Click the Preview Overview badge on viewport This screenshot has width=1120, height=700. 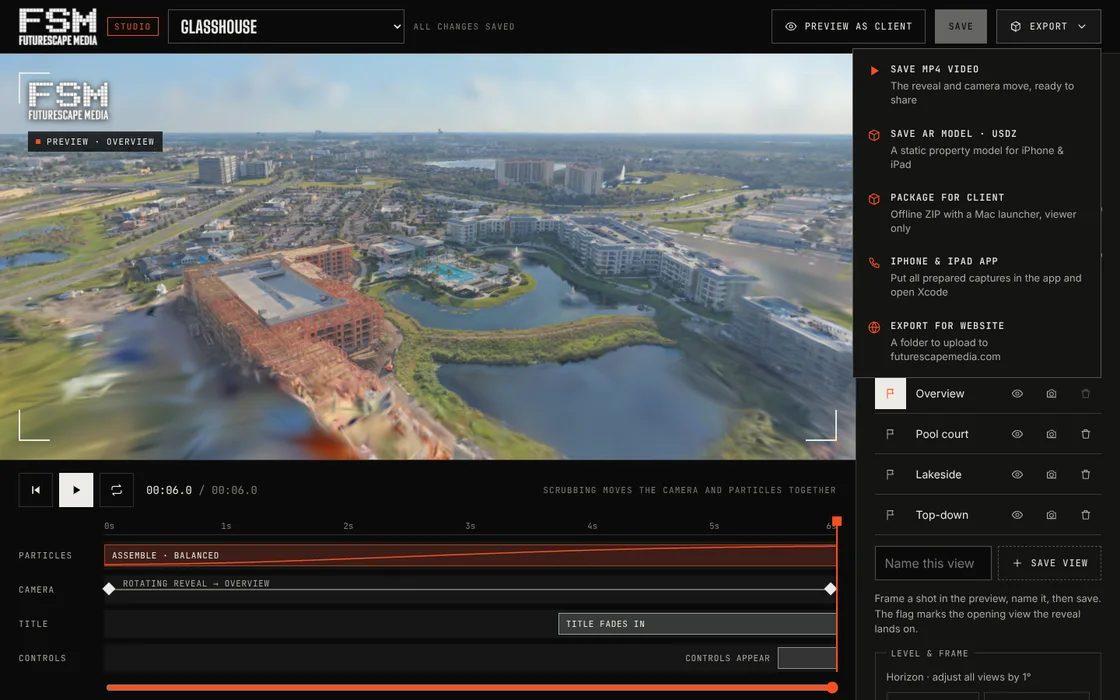coord(95,141)
